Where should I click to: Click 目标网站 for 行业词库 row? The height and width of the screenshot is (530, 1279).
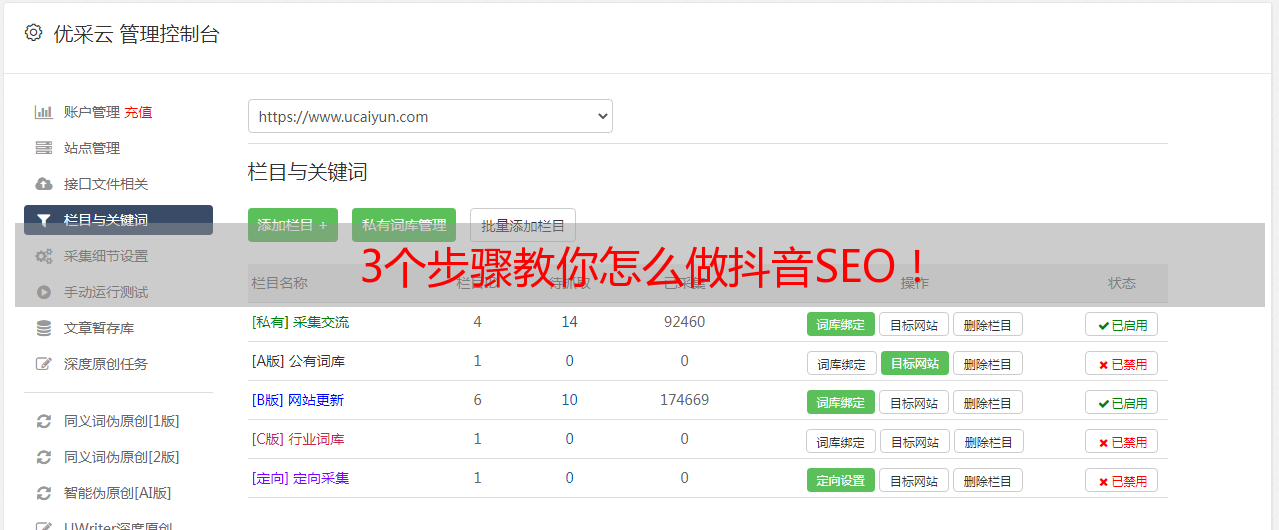915,441
